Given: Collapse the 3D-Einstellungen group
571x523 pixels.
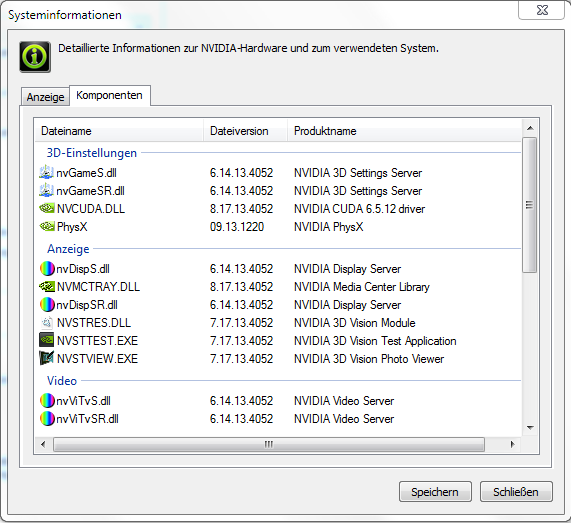Looking at the screenshot, I should [x=92, y=153].
